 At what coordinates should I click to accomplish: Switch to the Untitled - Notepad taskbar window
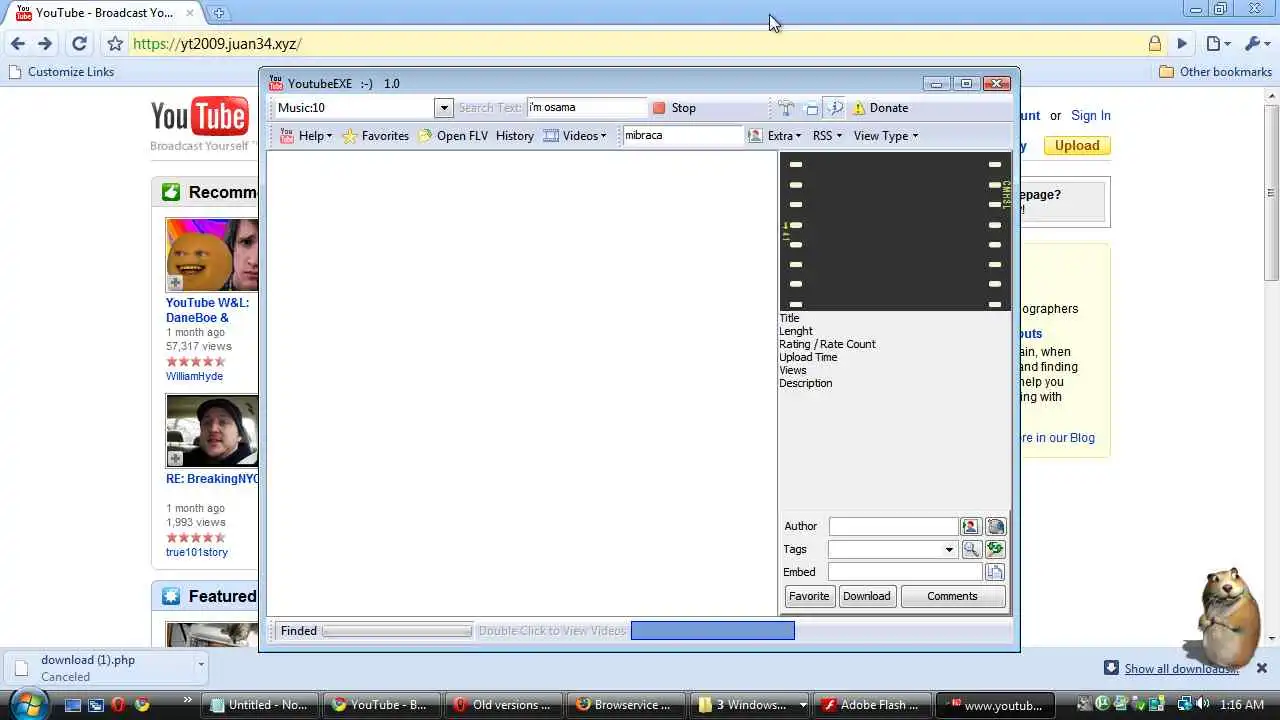[259, 705]
